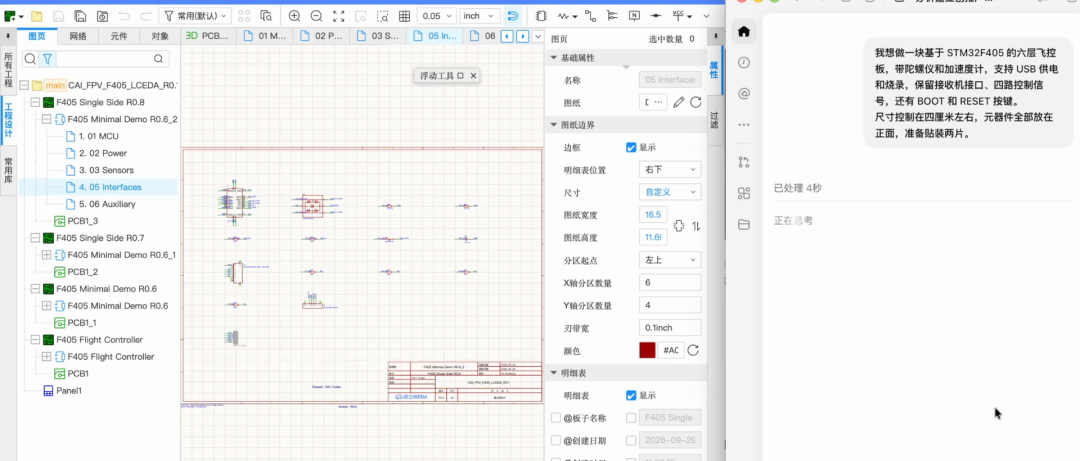Expand the F405 Flight Controller schematic node

coord(47,357)
